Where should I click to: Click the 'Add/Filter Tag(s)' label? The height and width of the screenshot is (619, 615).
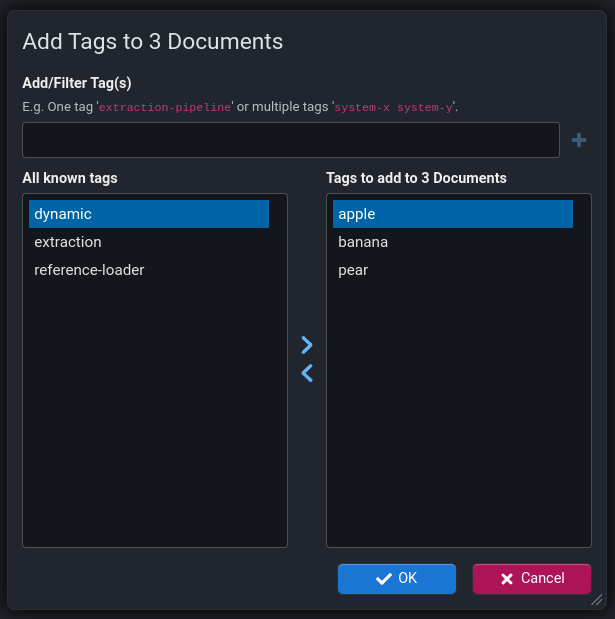[77, 83]
